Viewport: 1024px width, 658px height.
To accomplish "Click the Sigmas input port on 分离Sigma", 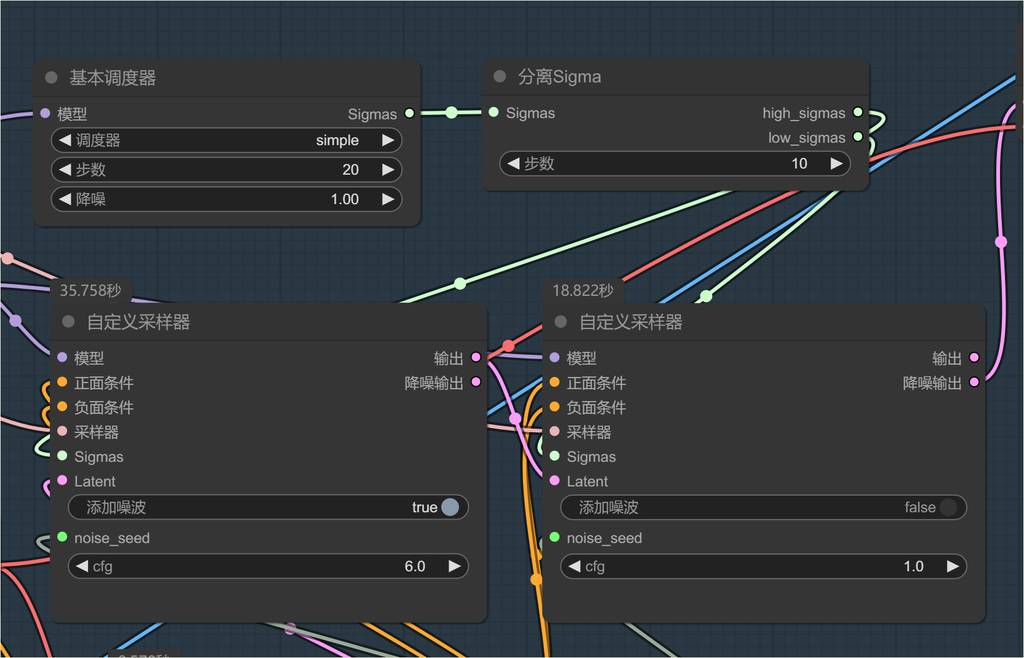I will click(494, 113).
